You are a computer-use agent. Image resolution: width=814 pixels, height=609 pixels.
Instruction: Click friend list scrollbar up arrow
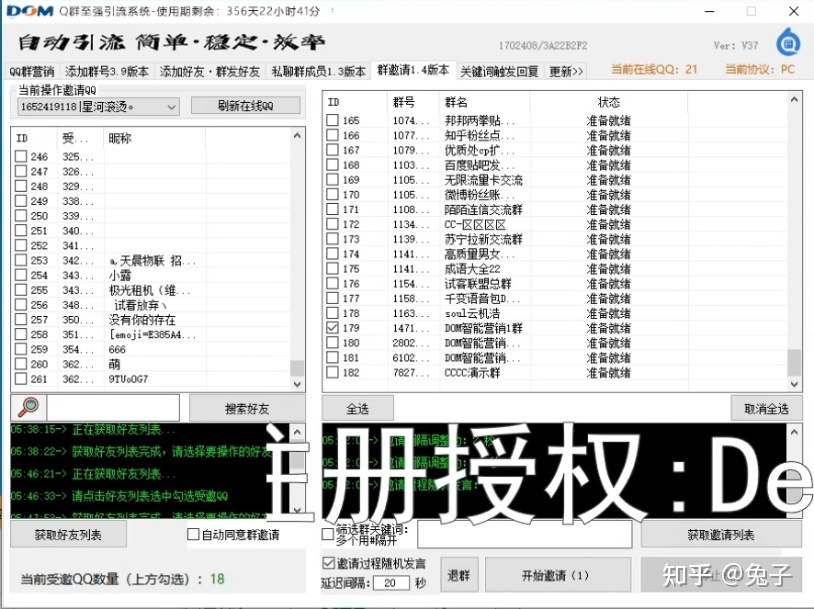[297, 136]
